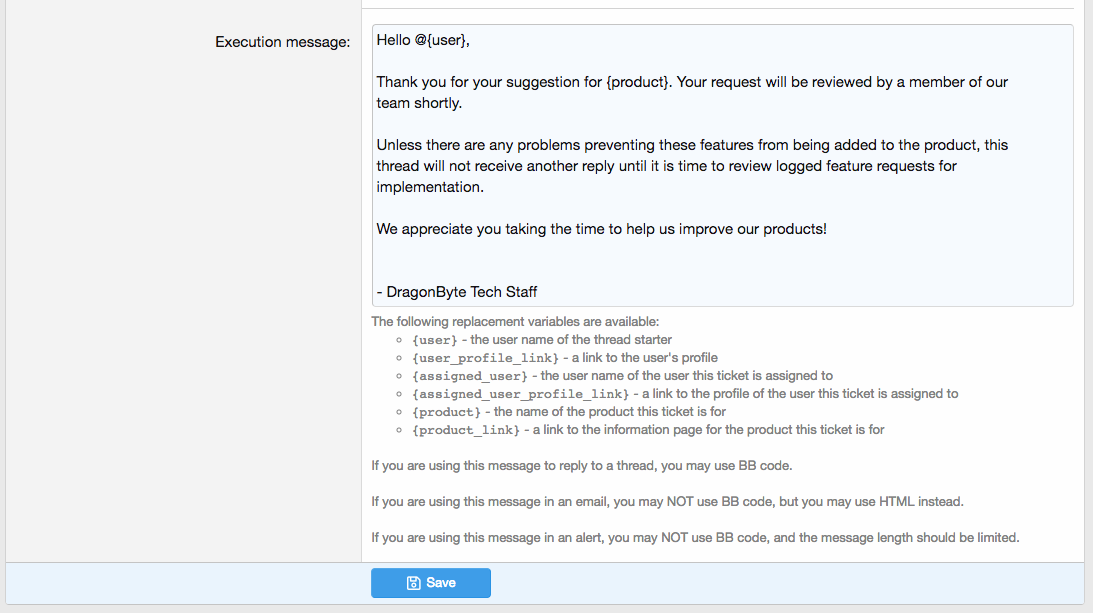The width and height of the screenshot is (1093, 613).
Task: Click 'The following replacement variables are available' text
Action: pyautogui.click(x=515, y=322)
